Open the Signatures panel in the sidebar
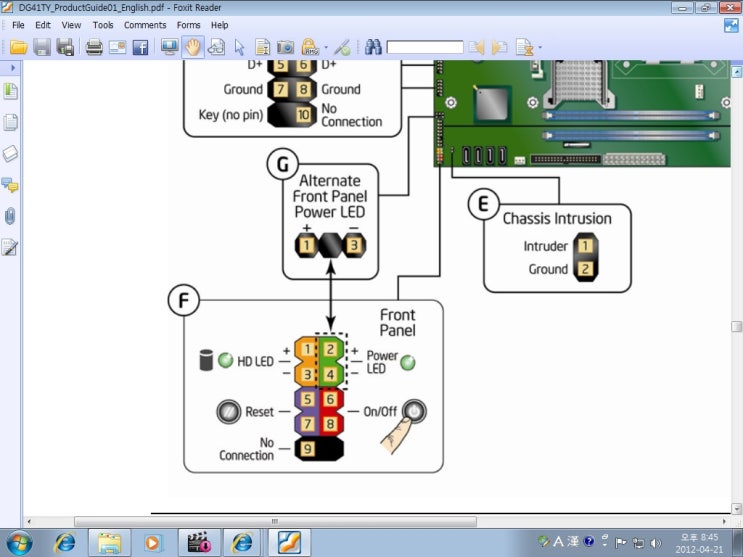Image resolution: width=743 pixels, height=557 pixels. point(11,247)
